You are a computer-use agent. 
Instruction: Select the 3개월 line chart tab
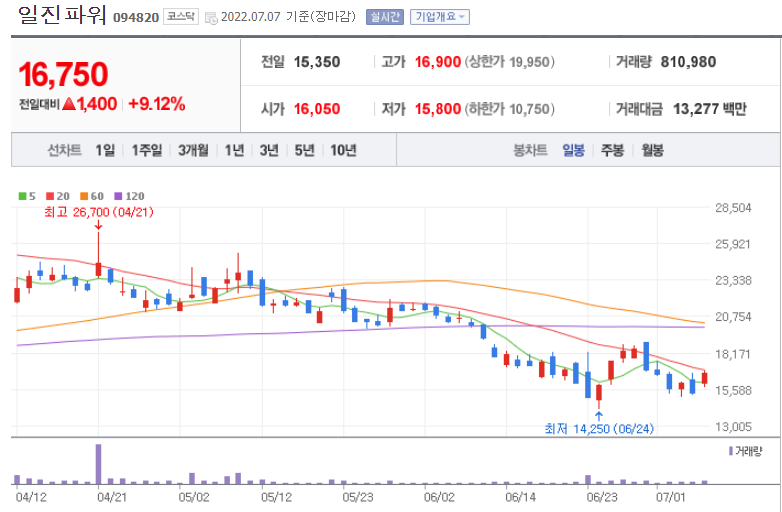[193, 150]
